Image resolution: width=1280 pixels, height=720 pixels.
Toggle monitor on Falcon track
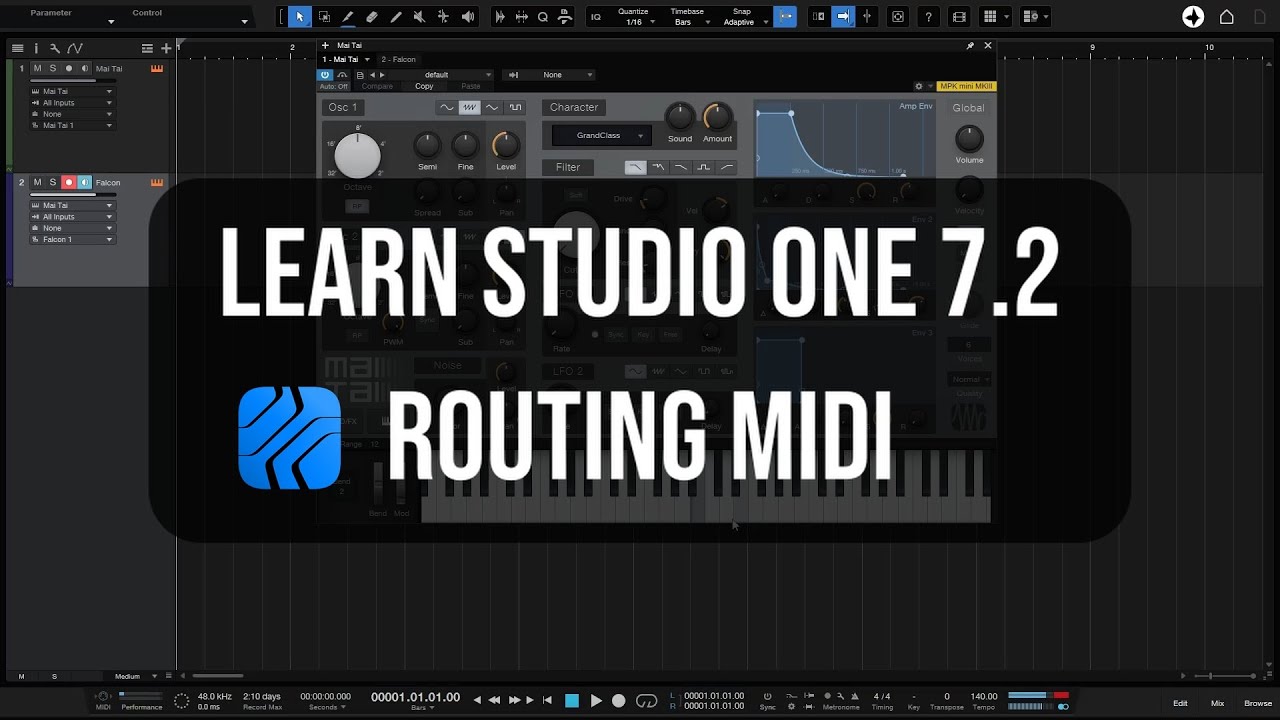tap(85, 182)
